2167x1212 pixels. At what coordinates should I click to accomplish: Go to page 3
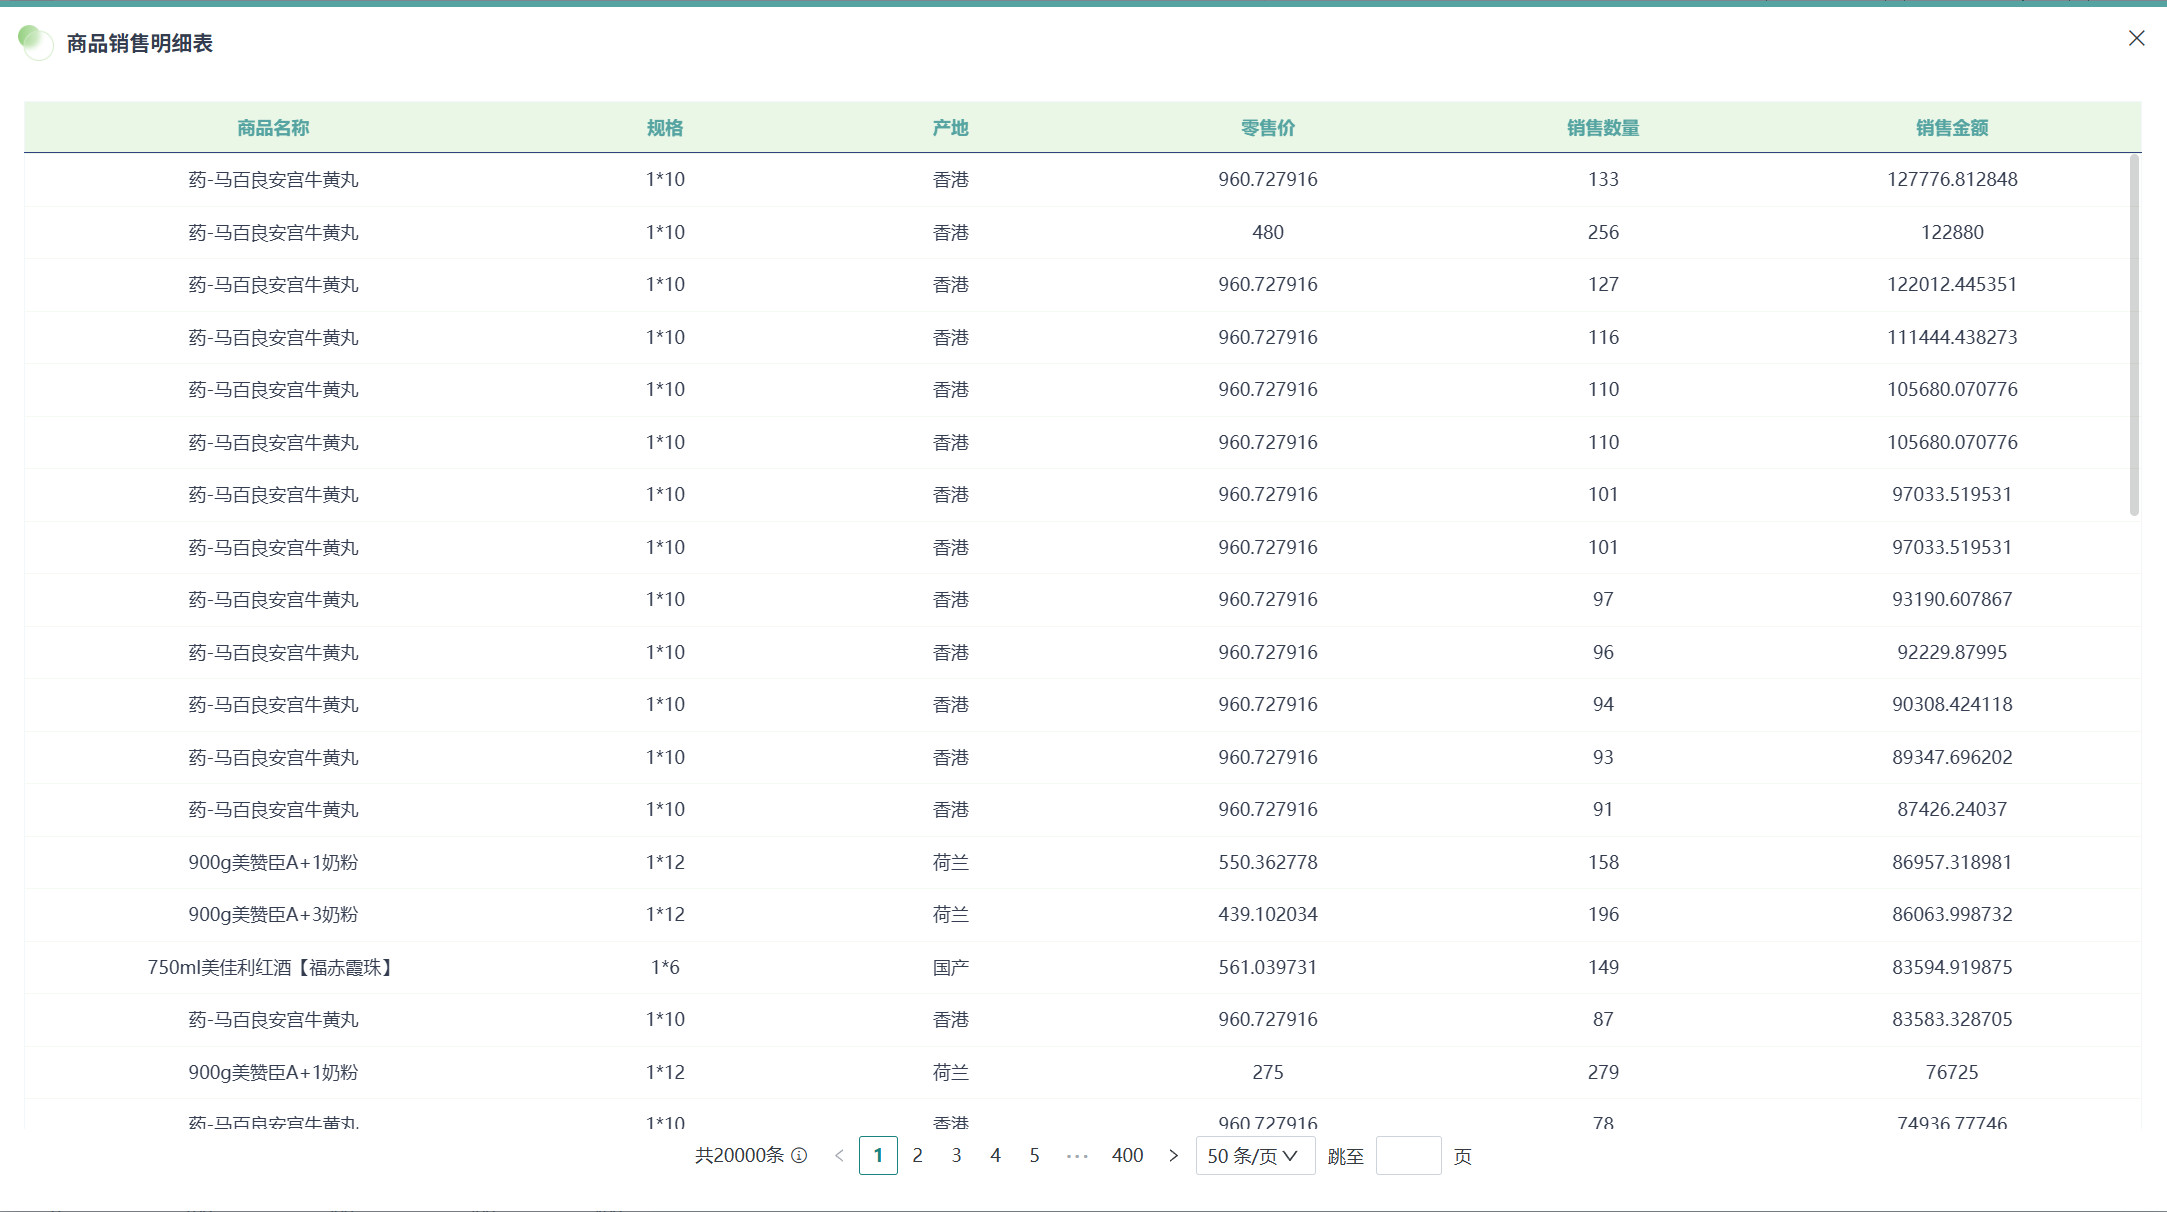click(x=956, y=1156)
